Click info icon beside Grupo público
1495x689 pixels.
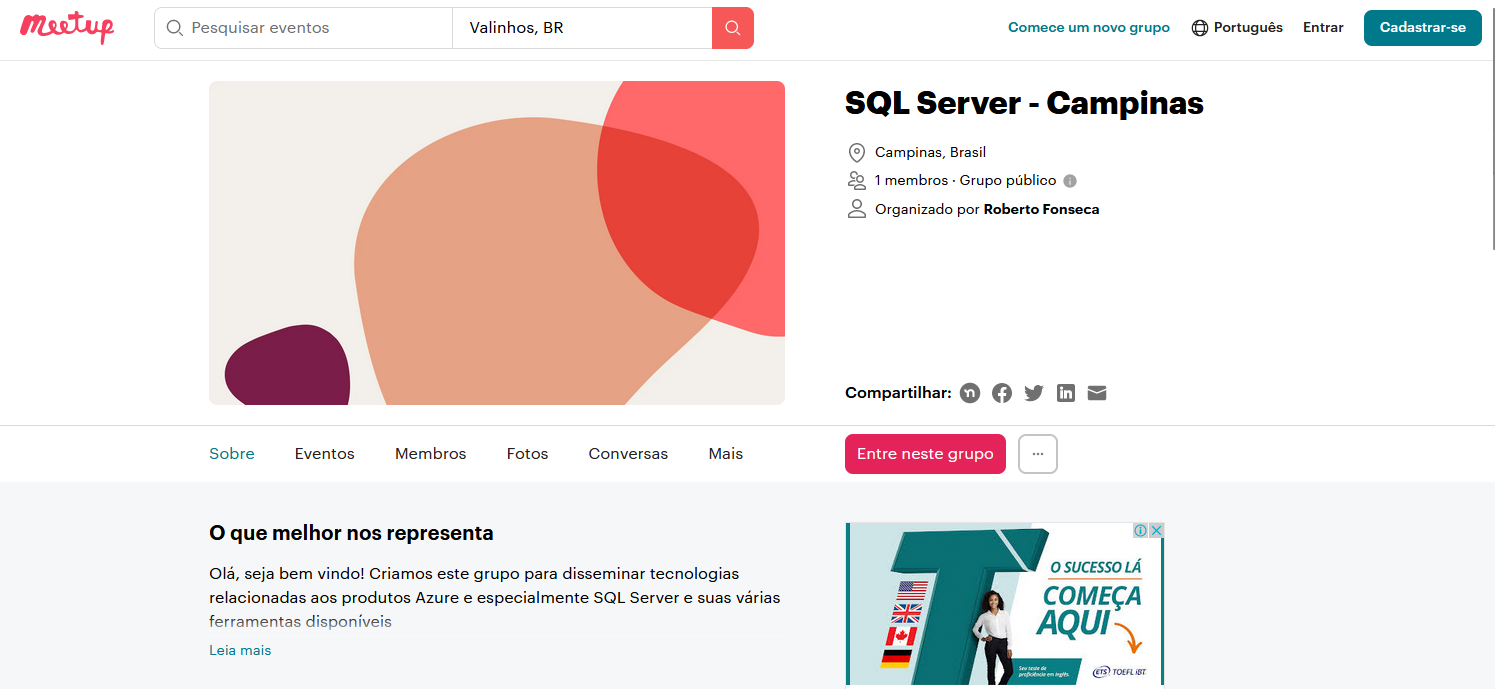(1070, 181)
